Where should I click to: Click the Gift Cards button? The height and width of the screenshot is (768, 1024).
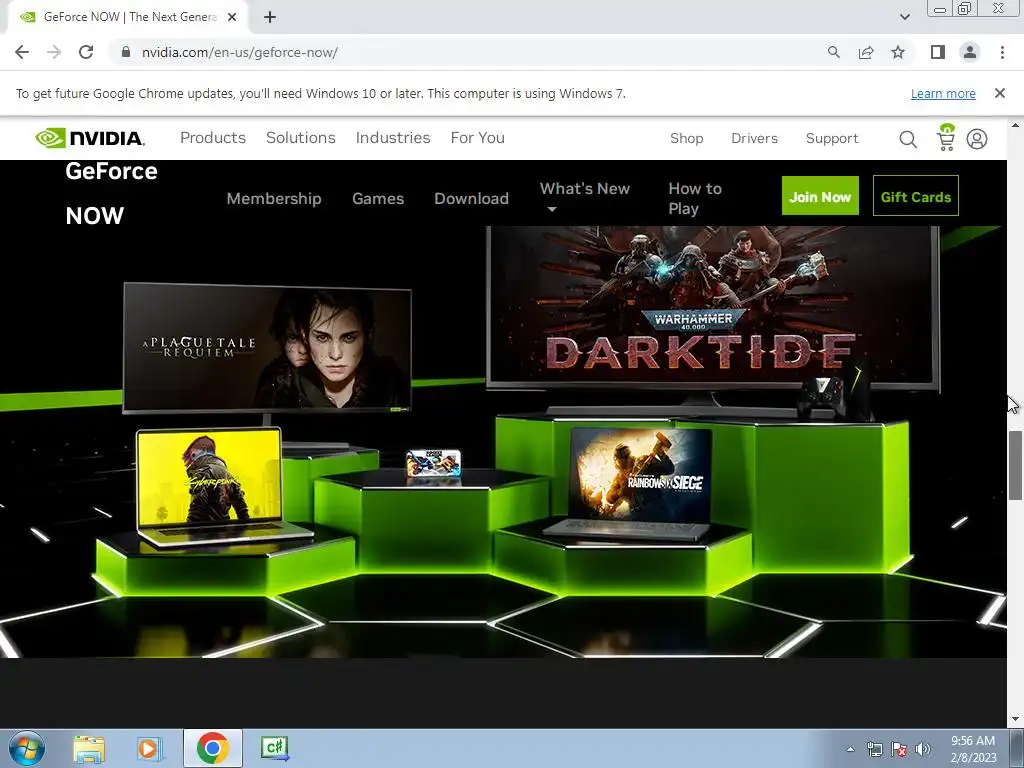click(916, 195)
